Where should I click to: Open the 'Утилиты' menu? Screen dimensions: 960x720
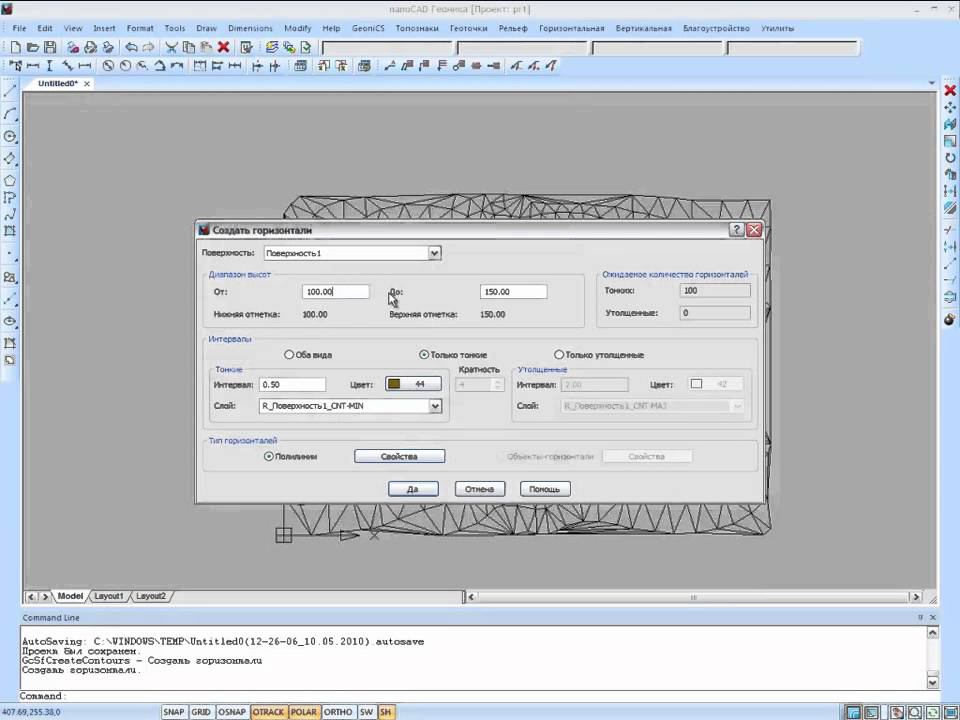tap(778, 28)
